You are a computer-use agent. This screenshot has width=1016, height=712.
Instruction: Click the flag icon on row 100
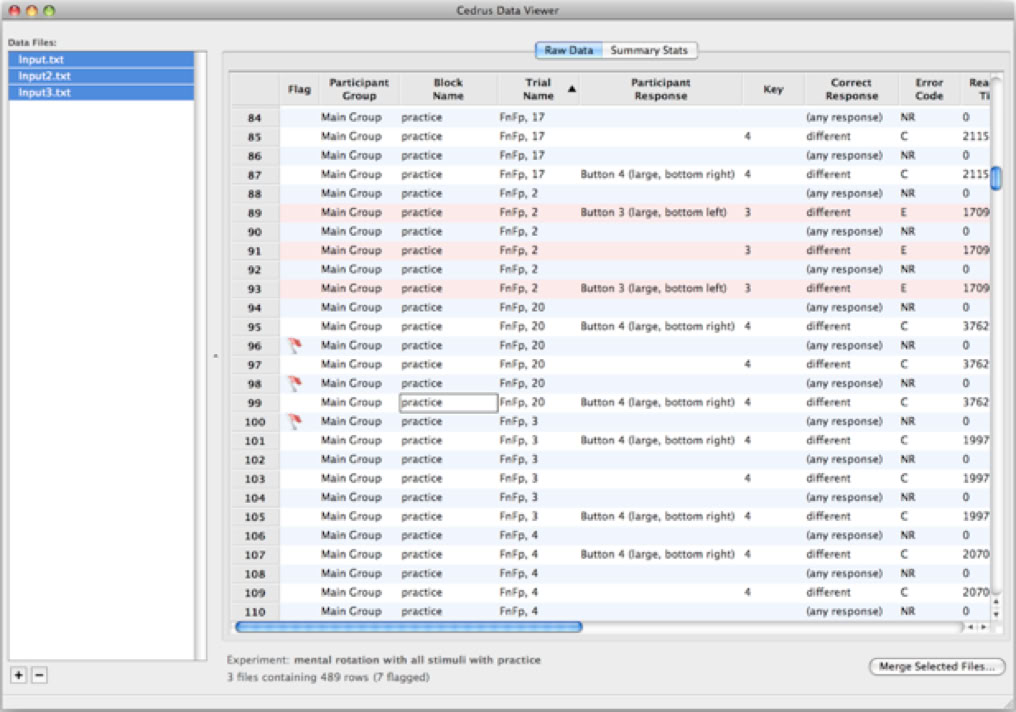[x=295, y=421]
